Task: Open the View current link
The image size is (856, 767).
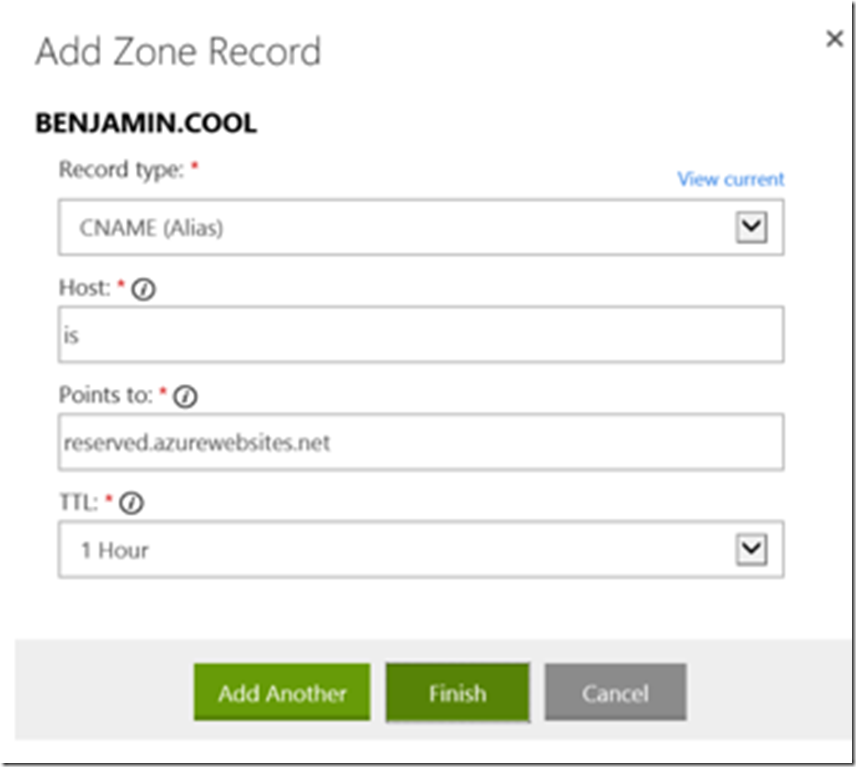Action: pyautogui.click(x=730, y=179)
